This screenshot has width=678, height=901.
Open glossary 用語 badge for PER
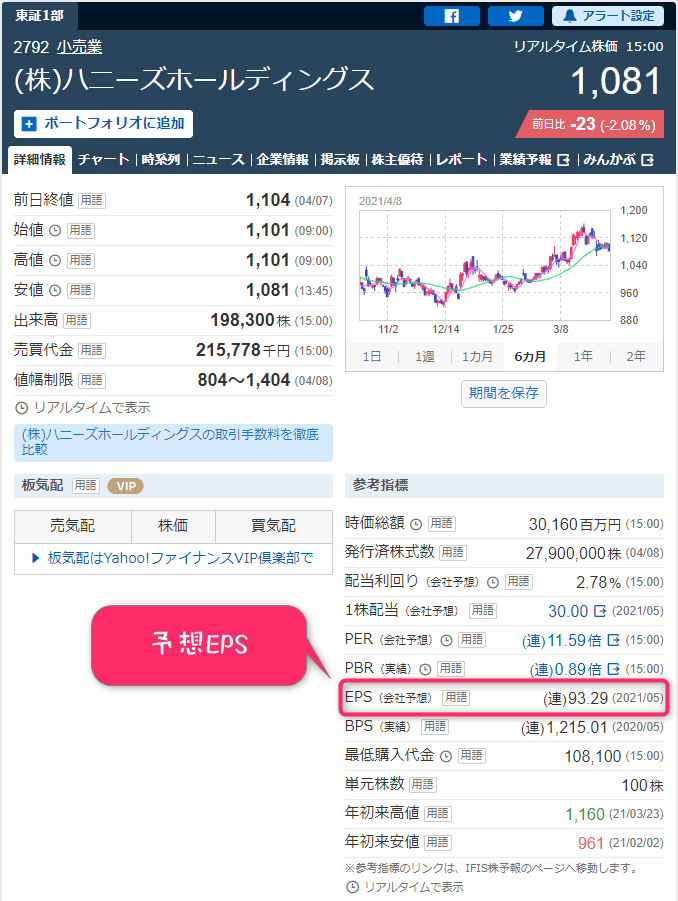pos(472,640)
